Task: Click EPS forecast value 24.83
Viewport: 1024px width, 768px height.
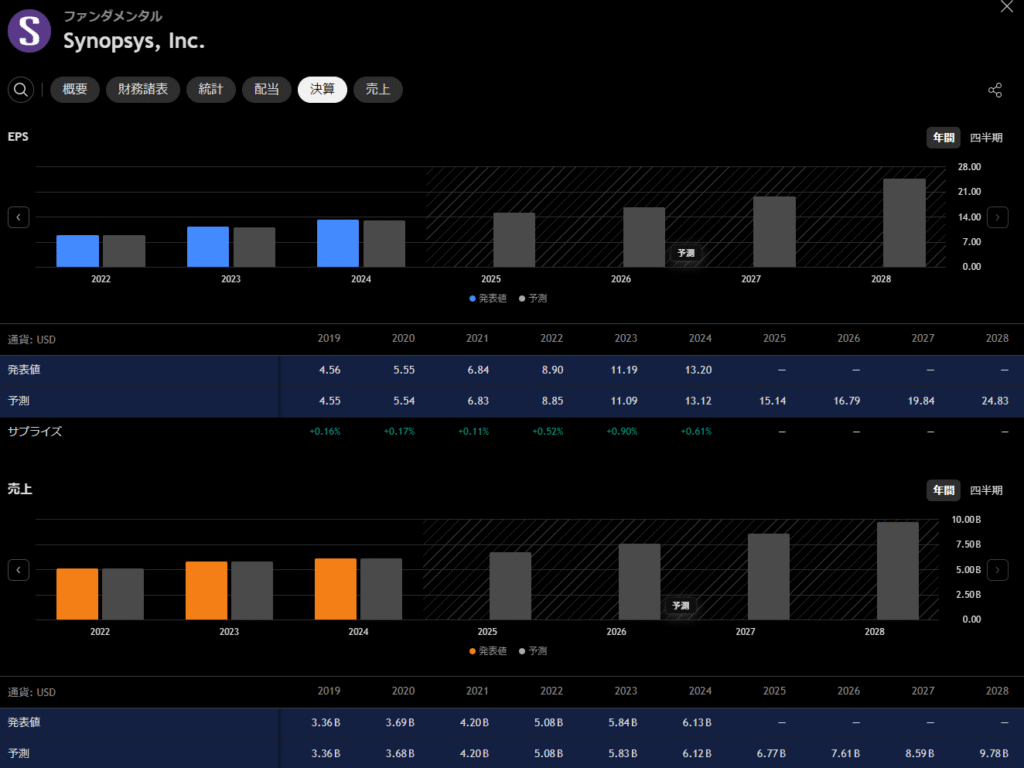Action: click(995, 401)
